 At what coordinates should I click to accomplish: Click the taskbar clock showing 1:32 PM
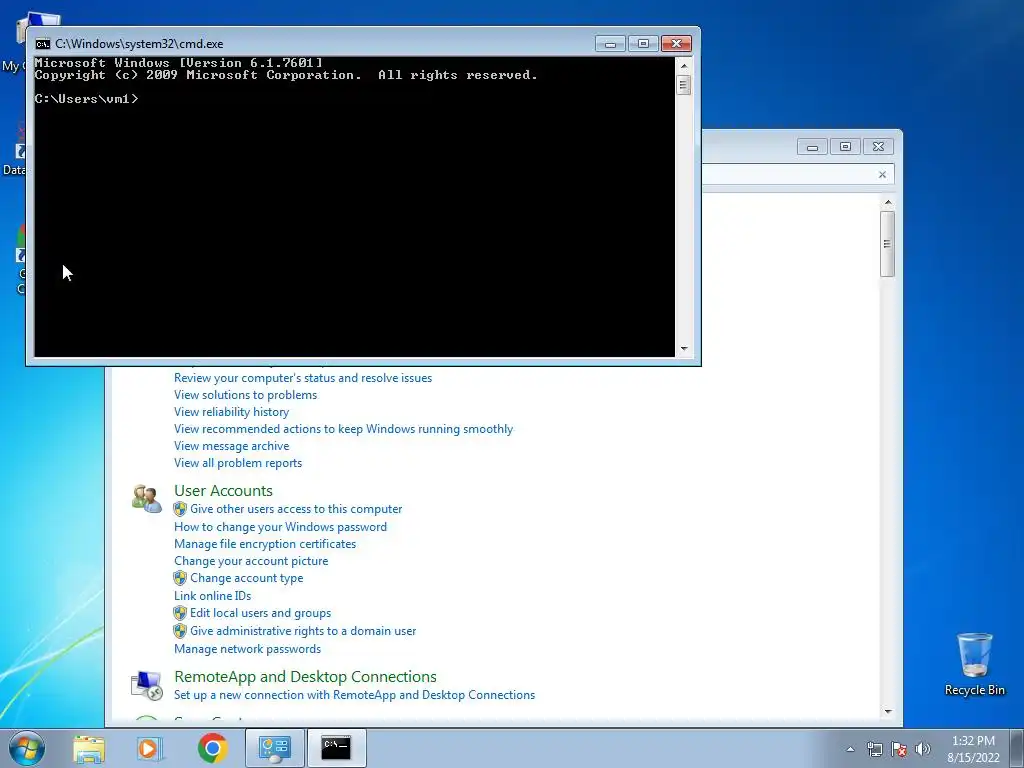pos(973,749)
